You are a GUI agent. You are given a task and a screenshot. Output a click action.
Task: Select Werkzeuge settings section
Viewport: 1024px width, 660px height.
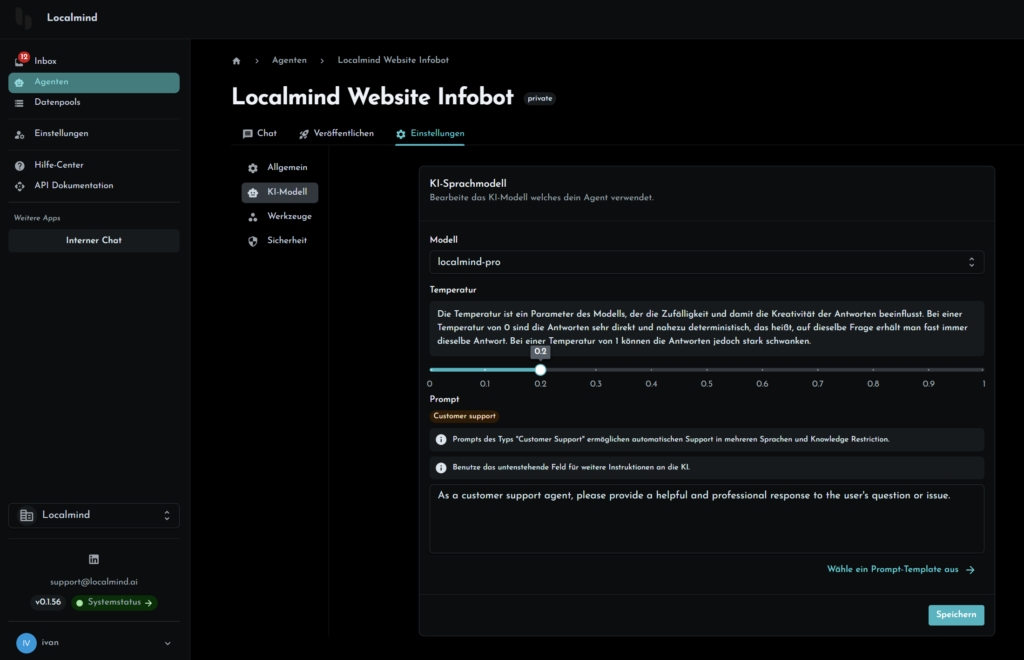click(x=280, y=217)
